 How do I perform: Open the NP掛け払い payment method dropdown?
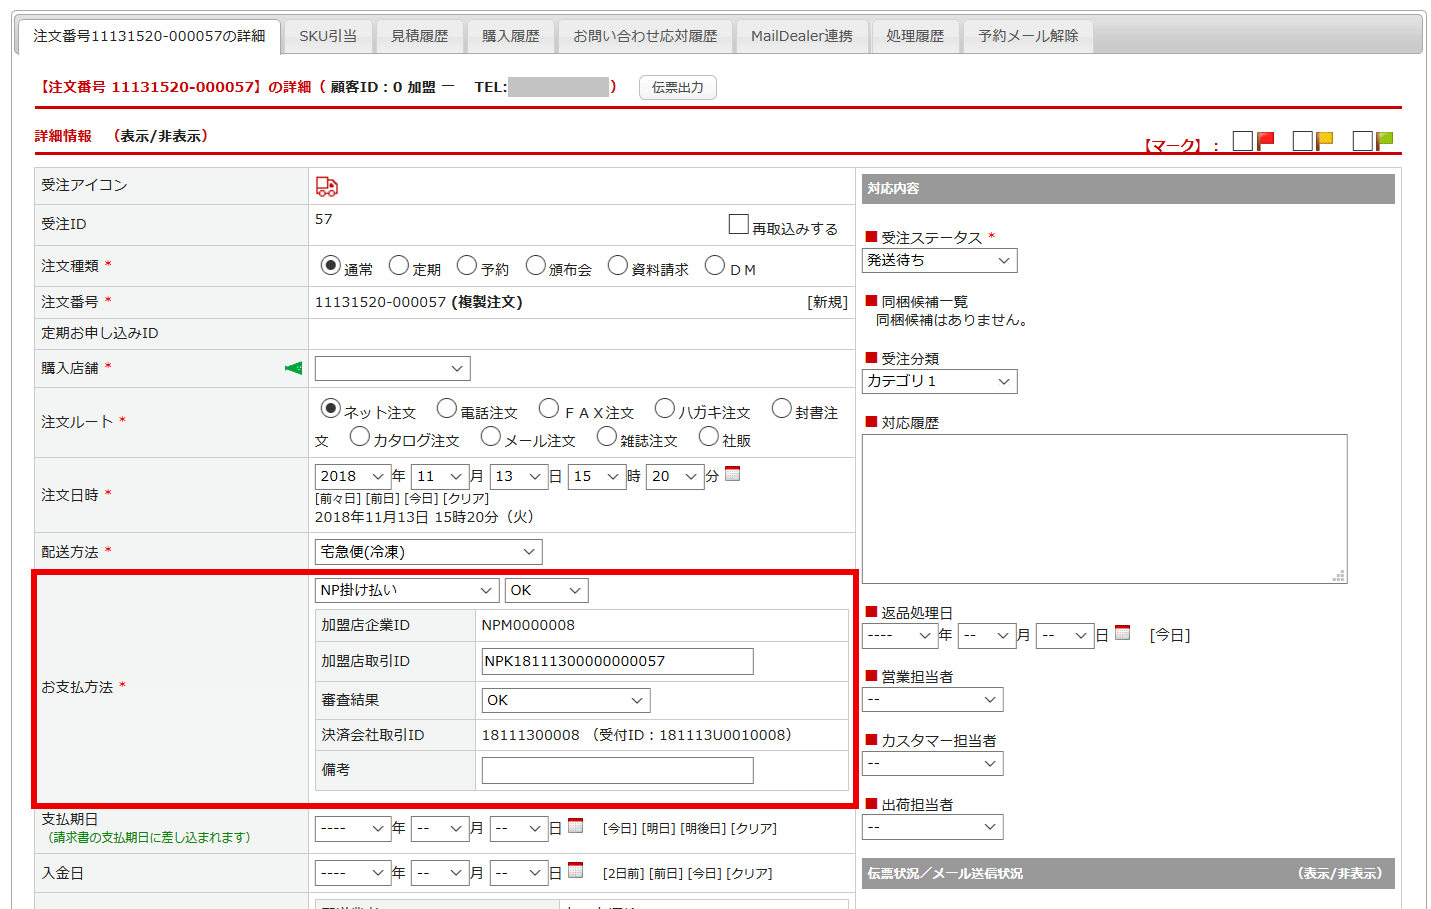[406, 591]
